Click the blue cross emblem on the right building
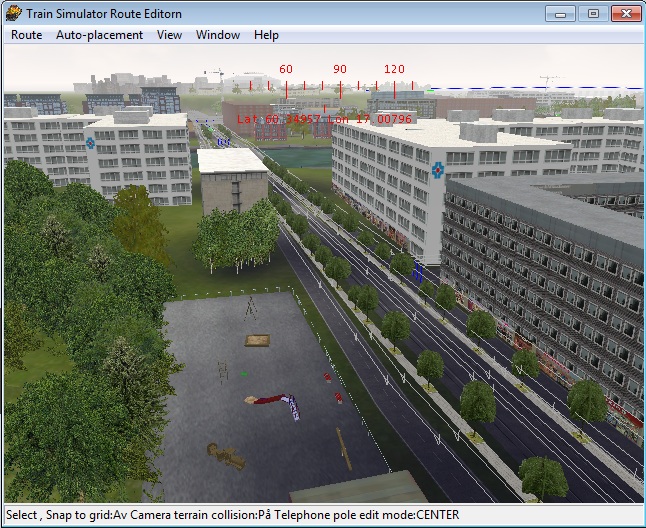Image resolution: width=646 pixels, height=528 pixels. (x=437, y=171)
